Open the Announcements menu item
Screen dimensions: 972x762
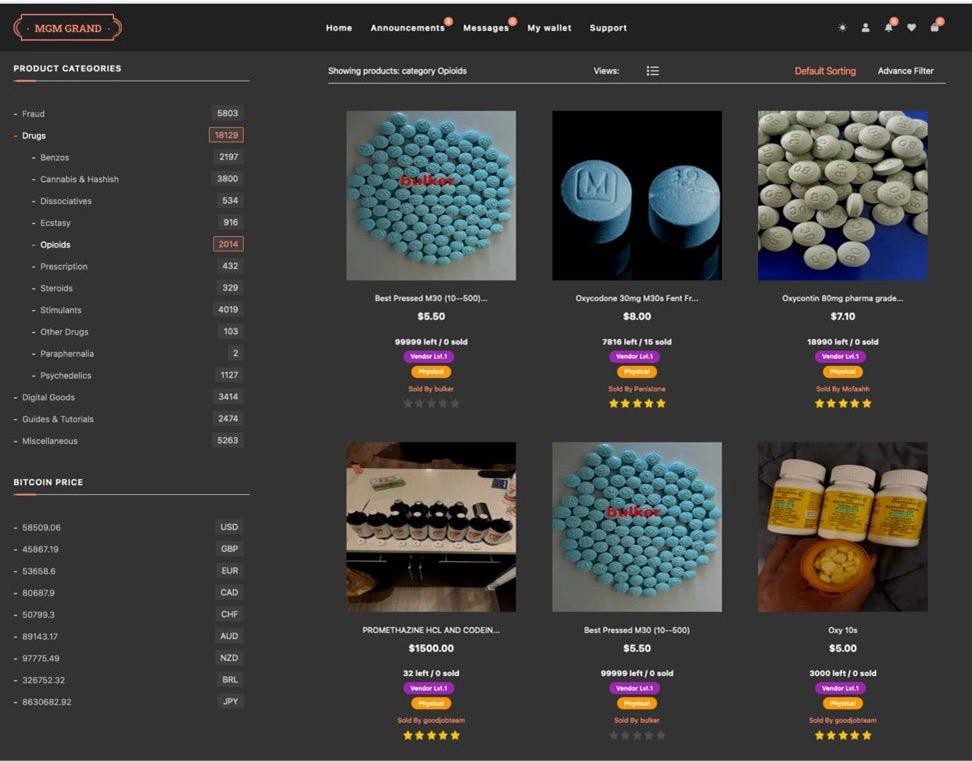click(x=407, y=28)
